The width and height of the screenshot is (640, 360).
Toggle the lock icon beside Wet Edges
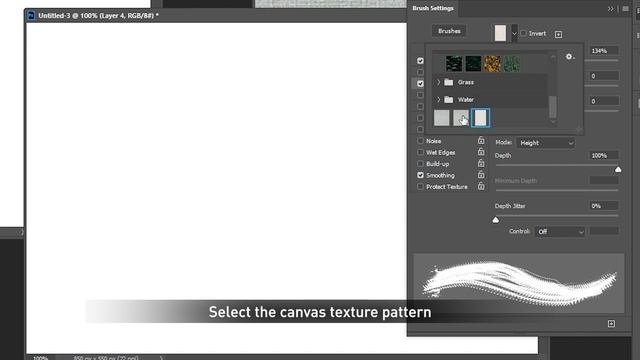click(x=481, y=152)
